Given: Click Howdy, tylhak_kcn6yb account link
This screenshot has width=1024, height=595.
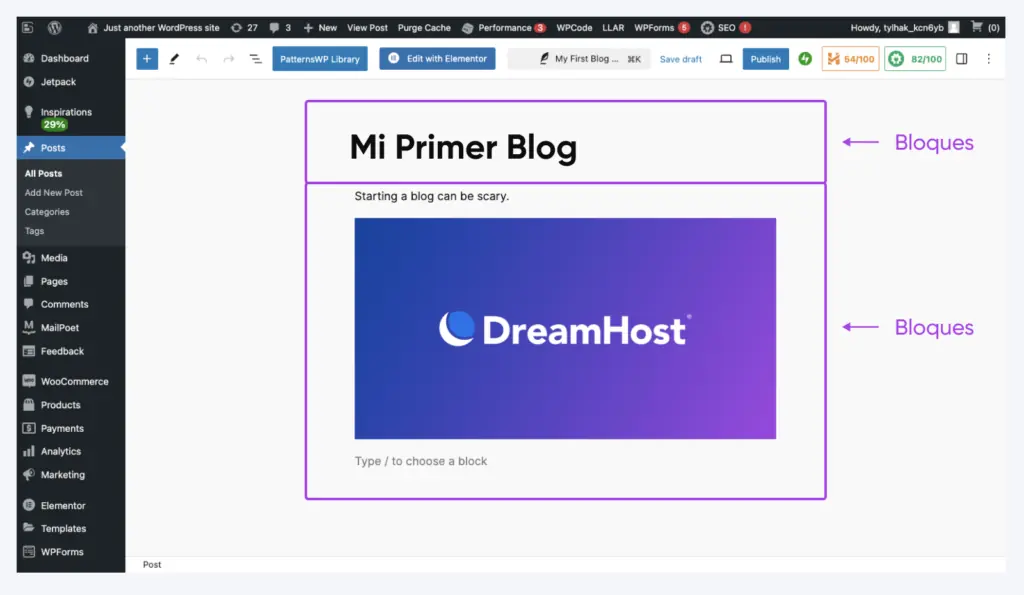Looking at the screenshot, I should pos(904,27).
